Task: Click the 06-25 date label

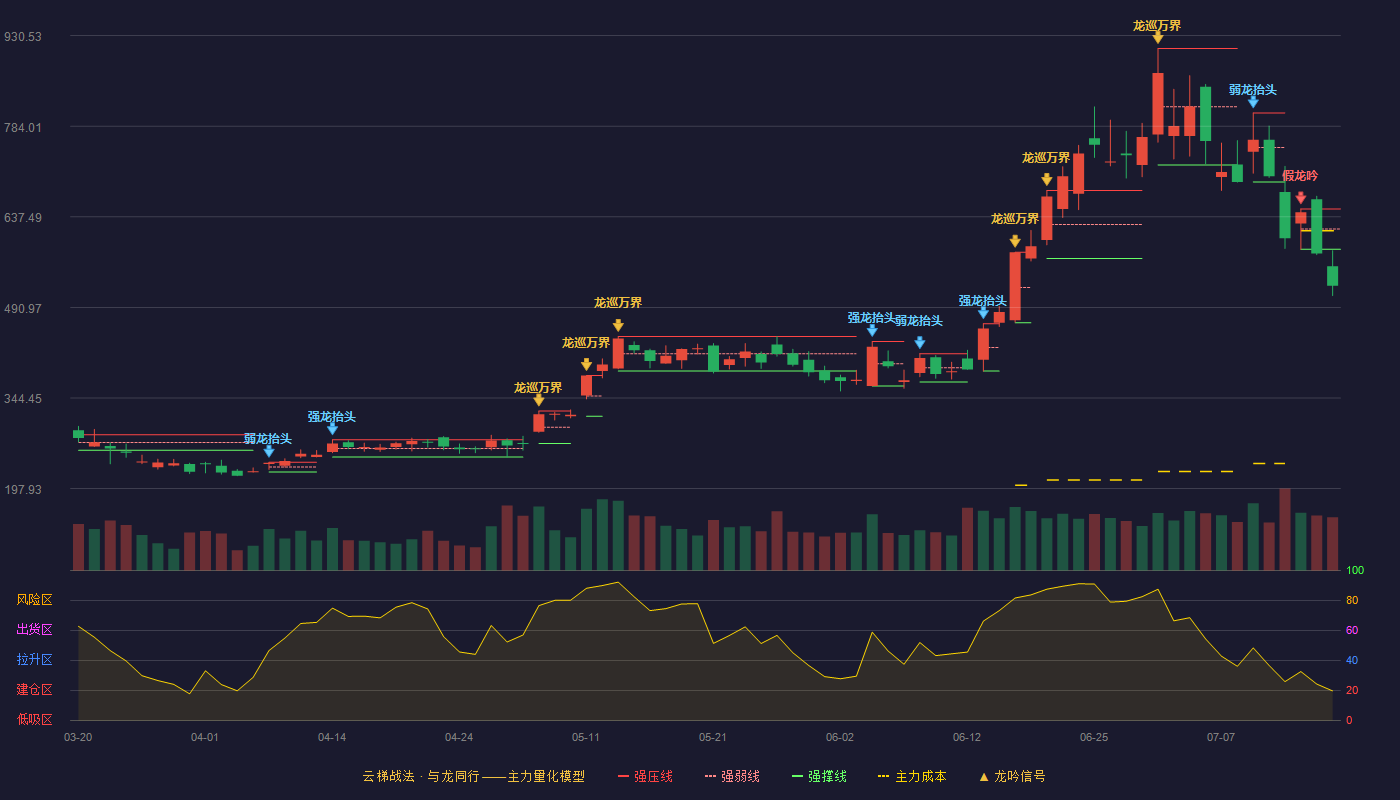Action: tap(1094, 737)
